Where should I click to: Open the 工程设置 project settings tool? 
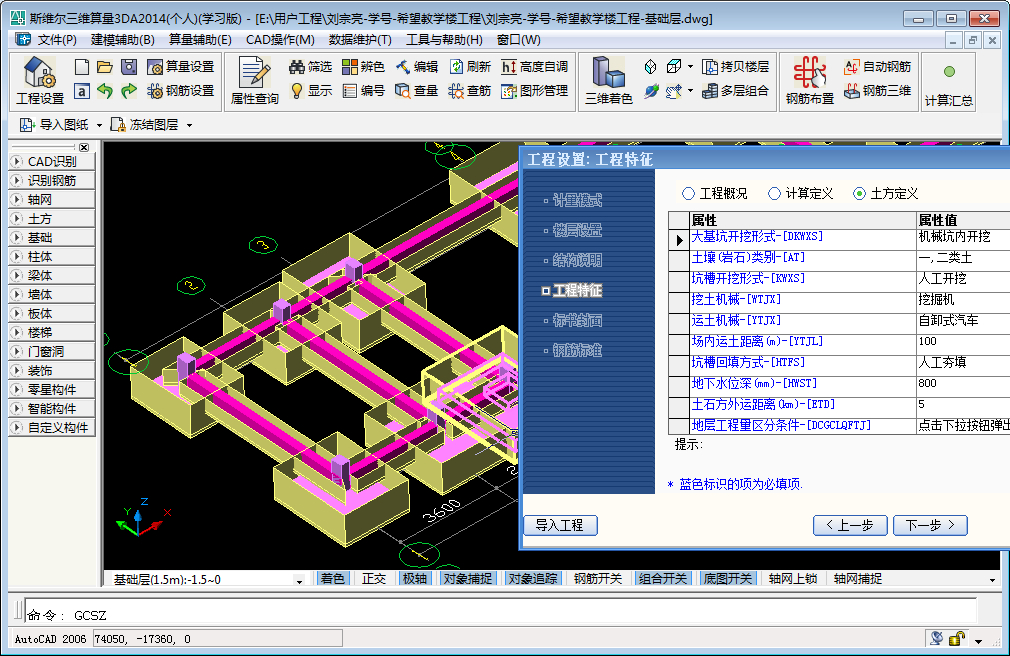click(x=39, y=78)
